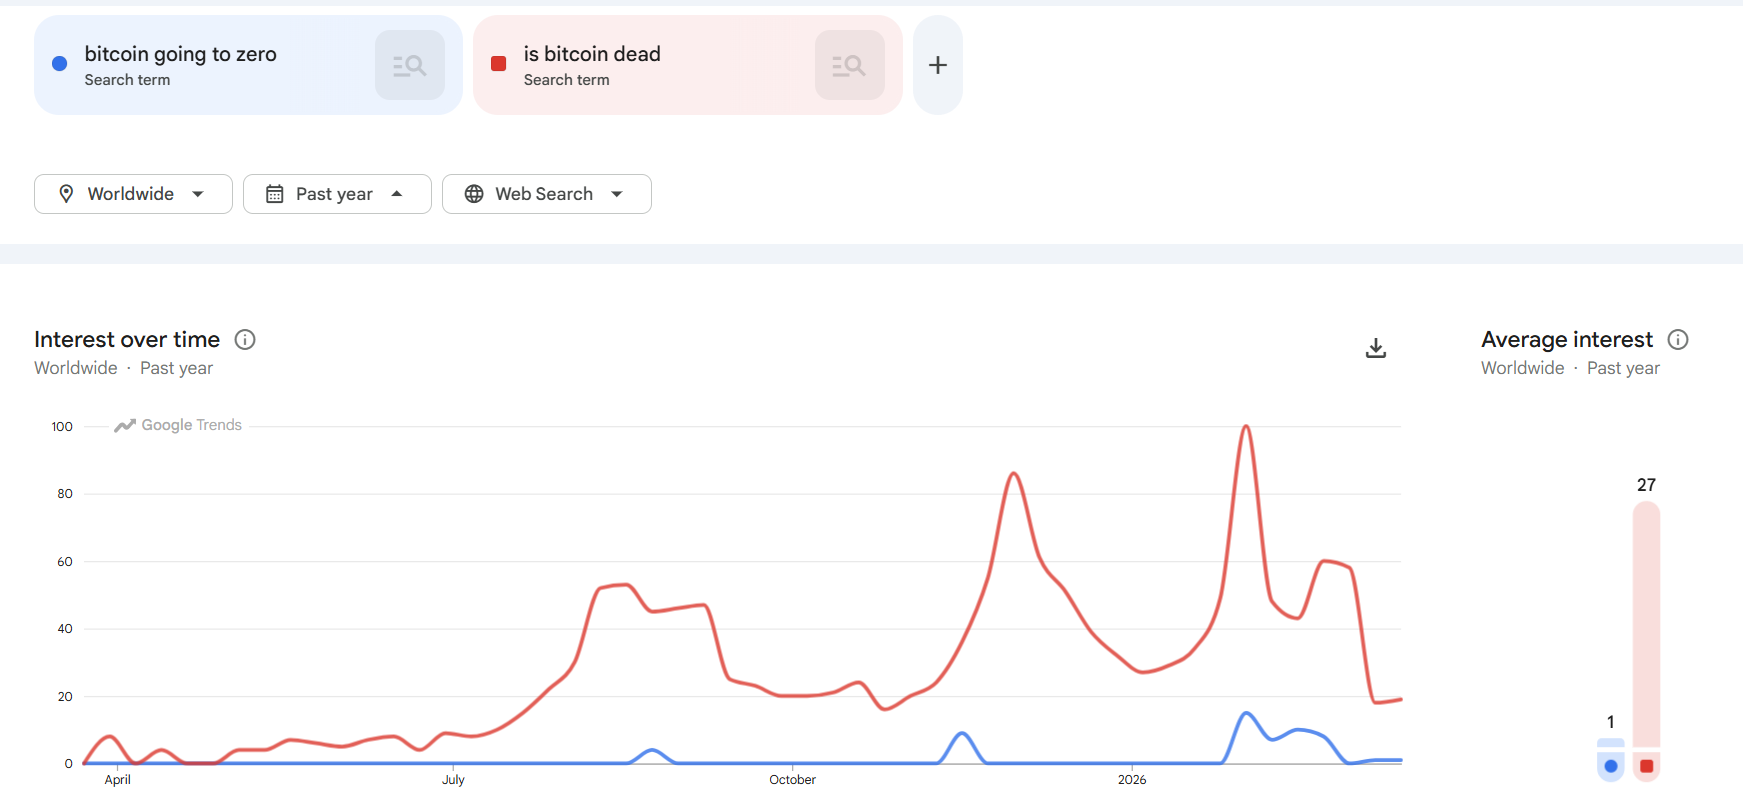Click explore icon on 'is bitcoin dead'
This screenshot has height=792, width=1743.
coord(849,66)
